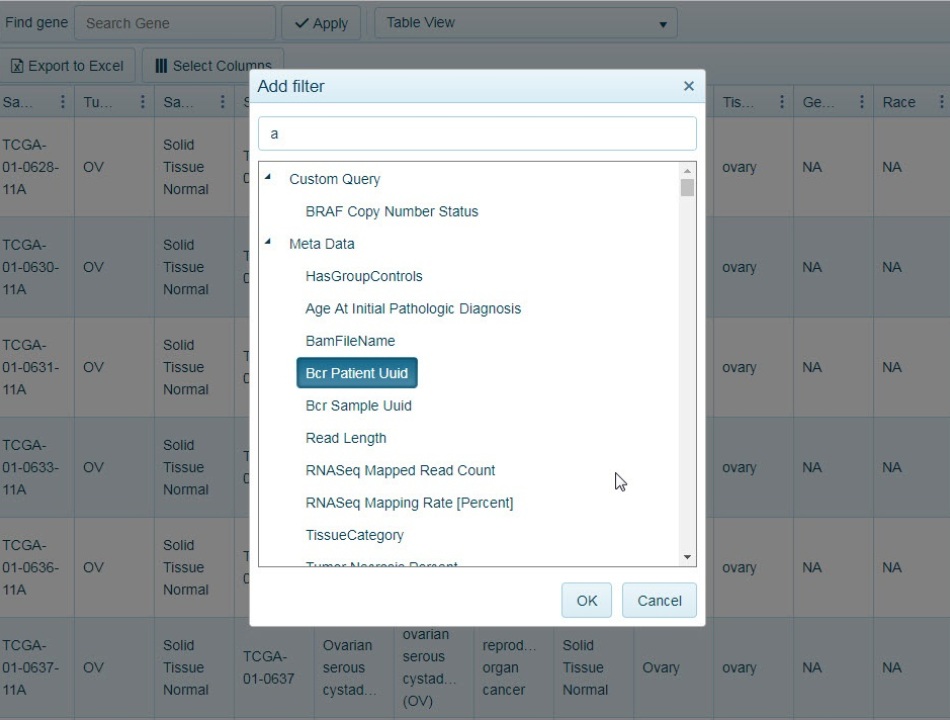Collapse the Custom Query tree node
The height and width of the screenshot is (720, 950).
click(268, 178)
